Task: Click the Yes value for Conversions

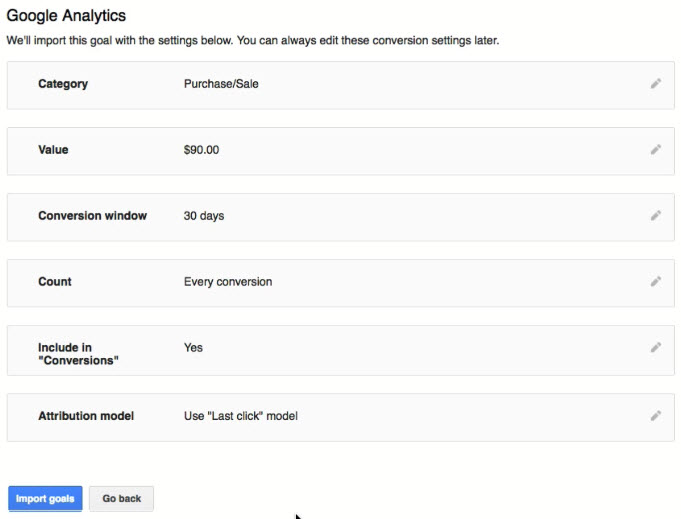Action: pyautogui.click(x=193, y=348)
